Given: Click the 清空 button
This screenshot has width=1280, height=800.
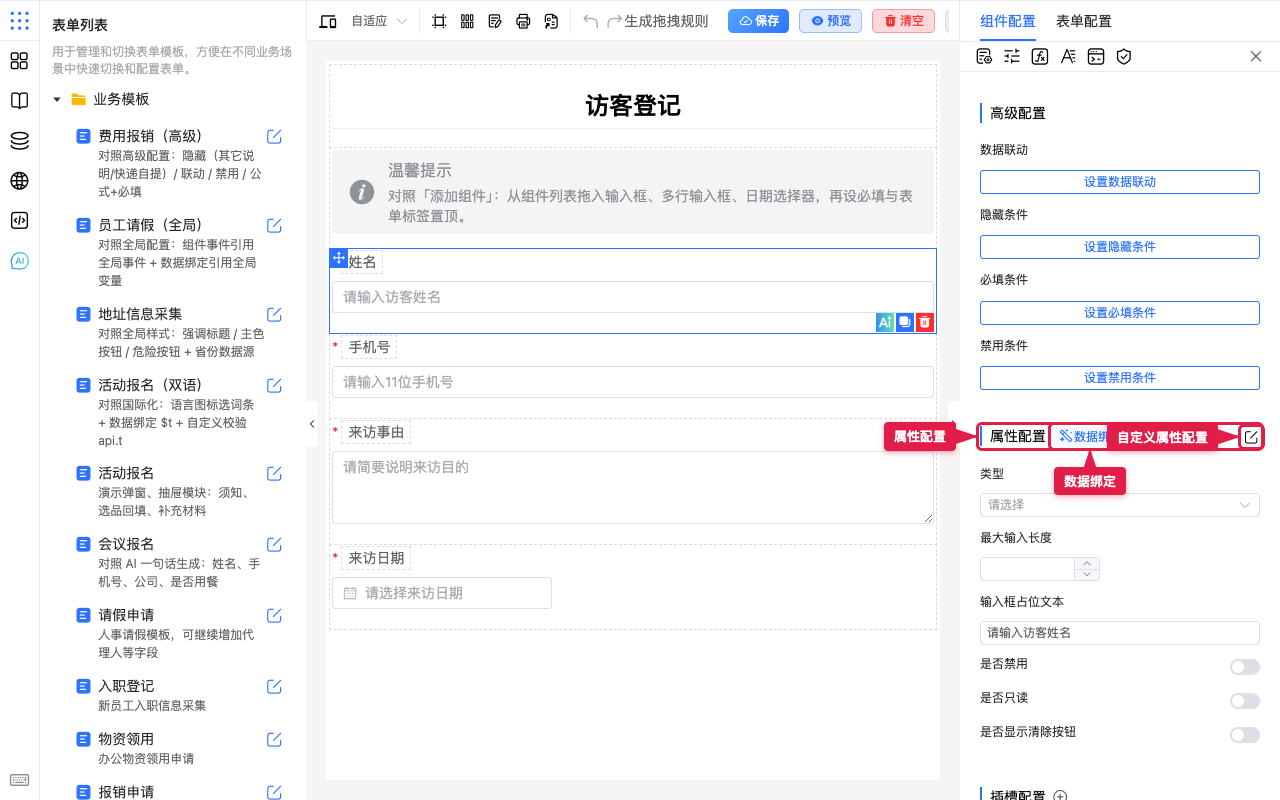Looking at the screenshot, I should click(x=903, y=21).
